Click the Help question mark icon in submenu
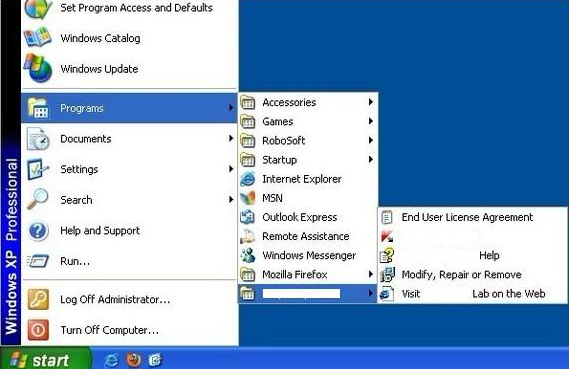This screenshot has height=369, width=569. pos(387,255)
